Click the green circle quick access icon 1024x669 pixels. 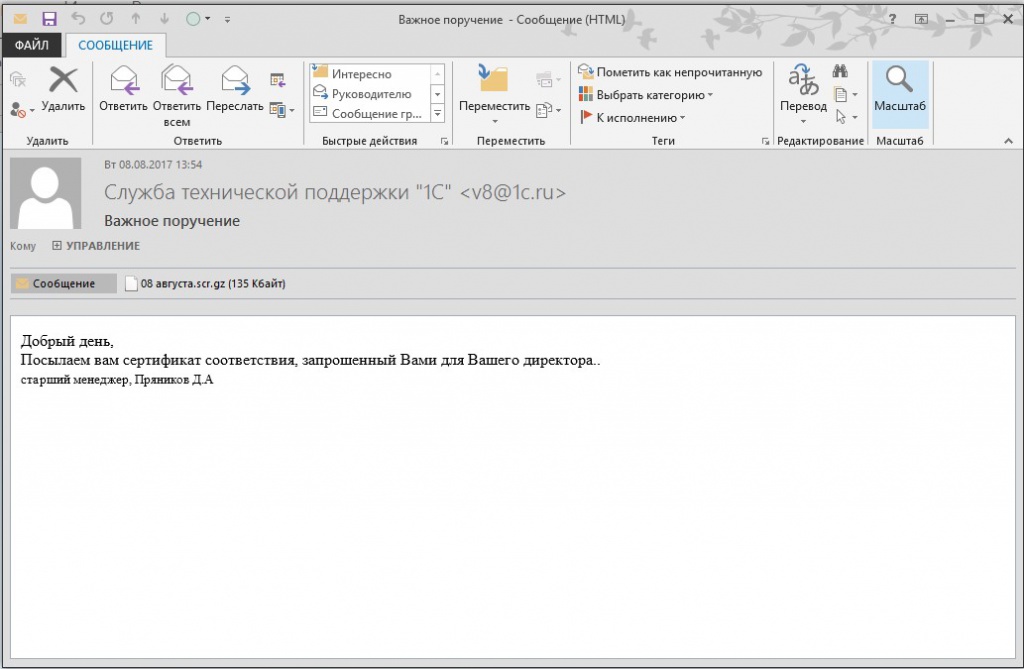pos(193,19)
